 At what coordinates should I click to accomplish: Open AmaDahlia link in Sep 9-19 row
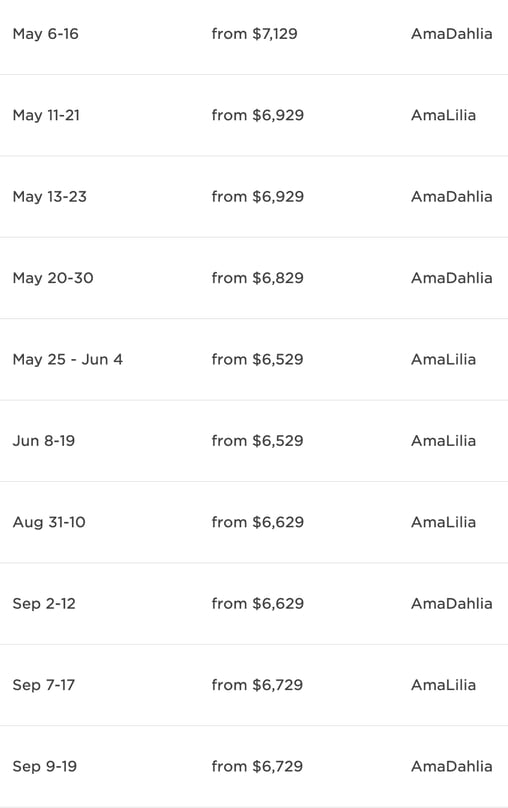451,766
